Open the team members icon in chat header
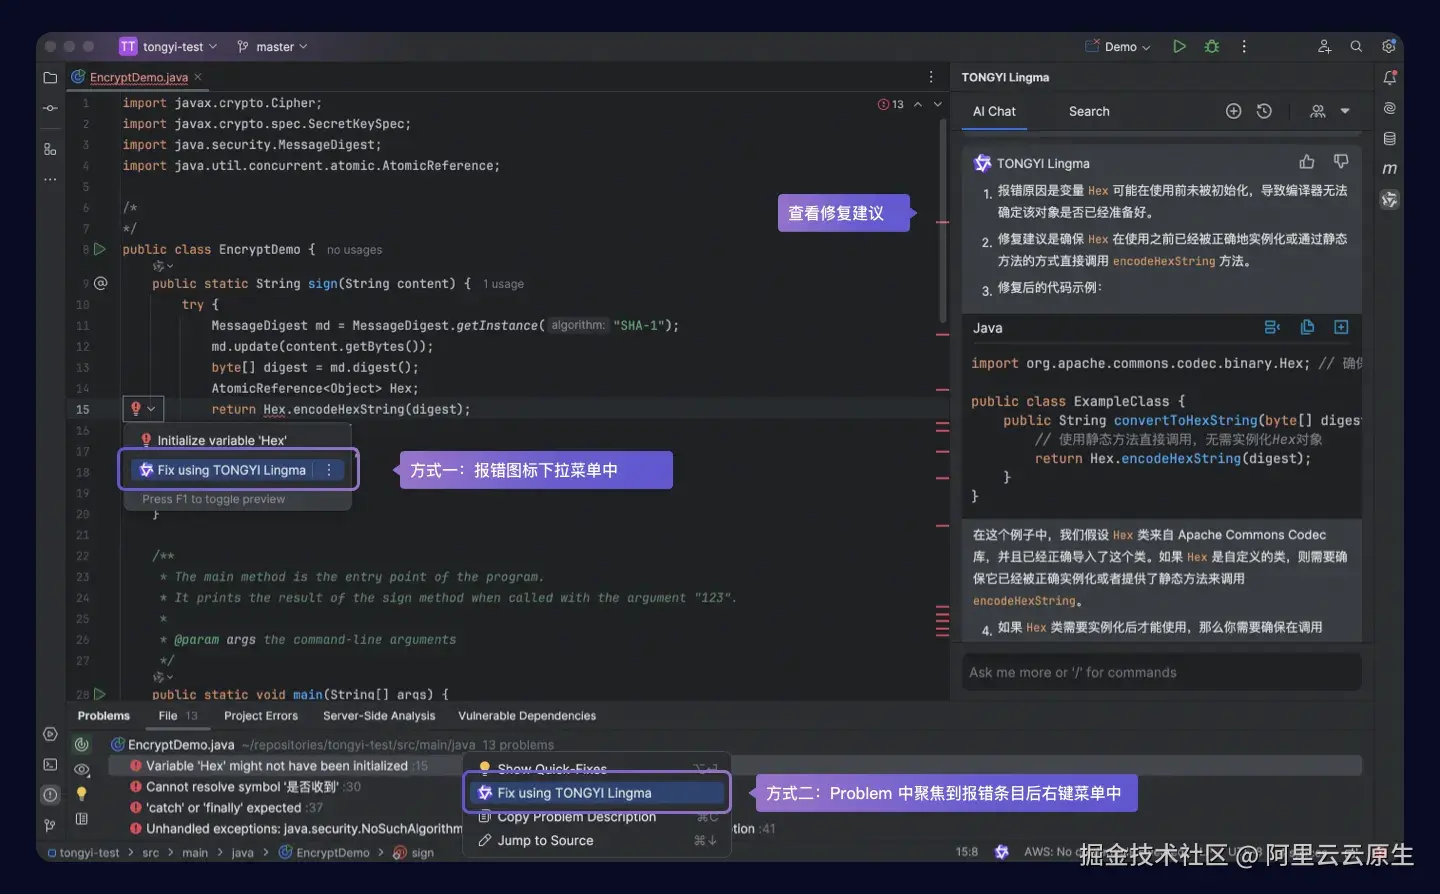 [x=1318, y=111]
